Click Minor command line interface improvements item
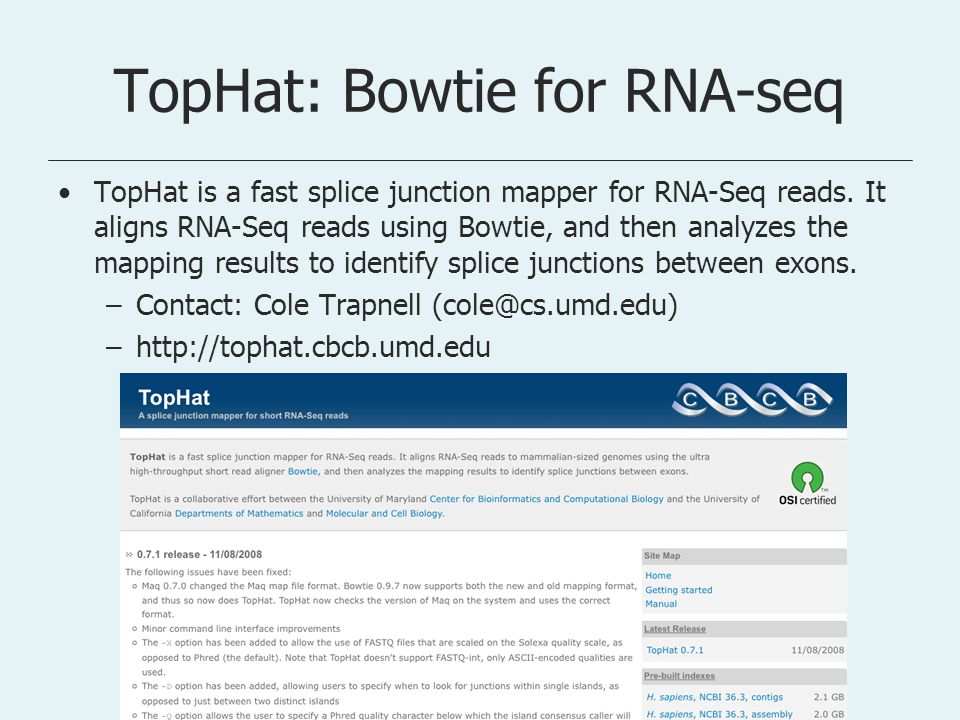The height and width of the screenshot is (720, 960). pos(241,629)
